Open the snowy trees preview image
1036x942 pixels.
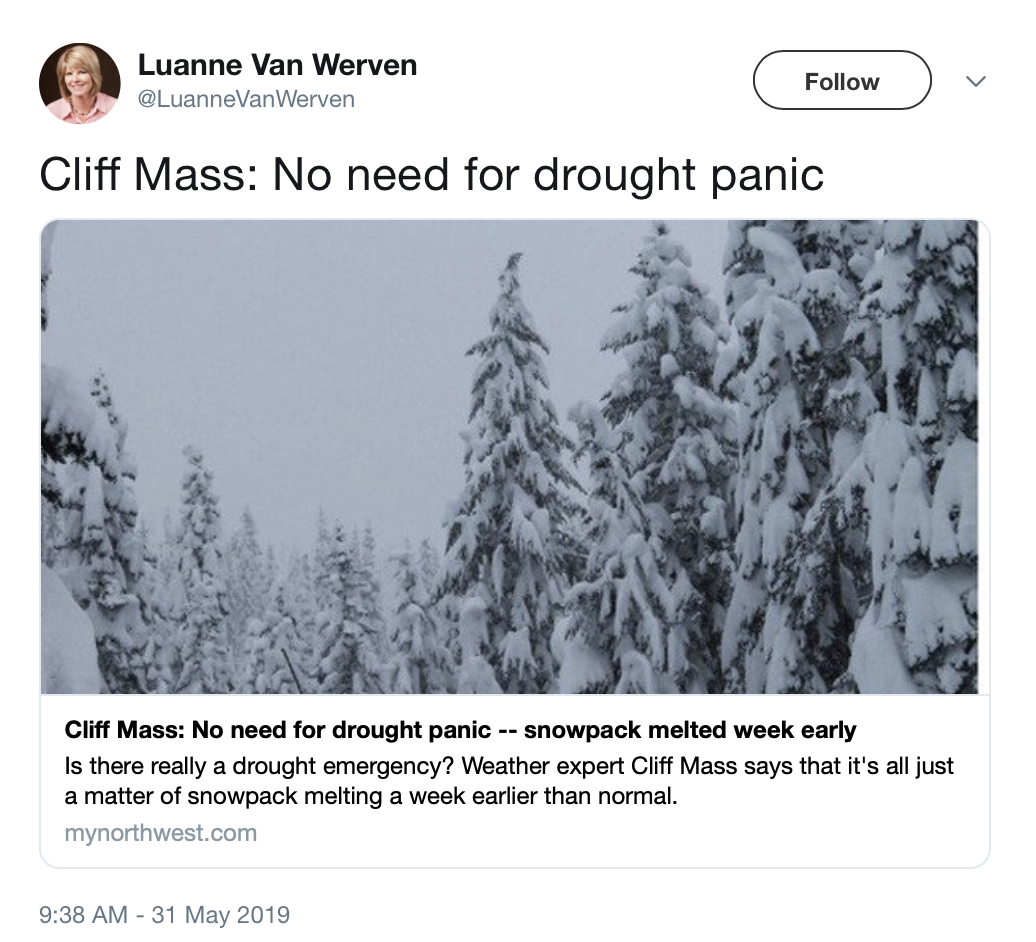(515, 456)
